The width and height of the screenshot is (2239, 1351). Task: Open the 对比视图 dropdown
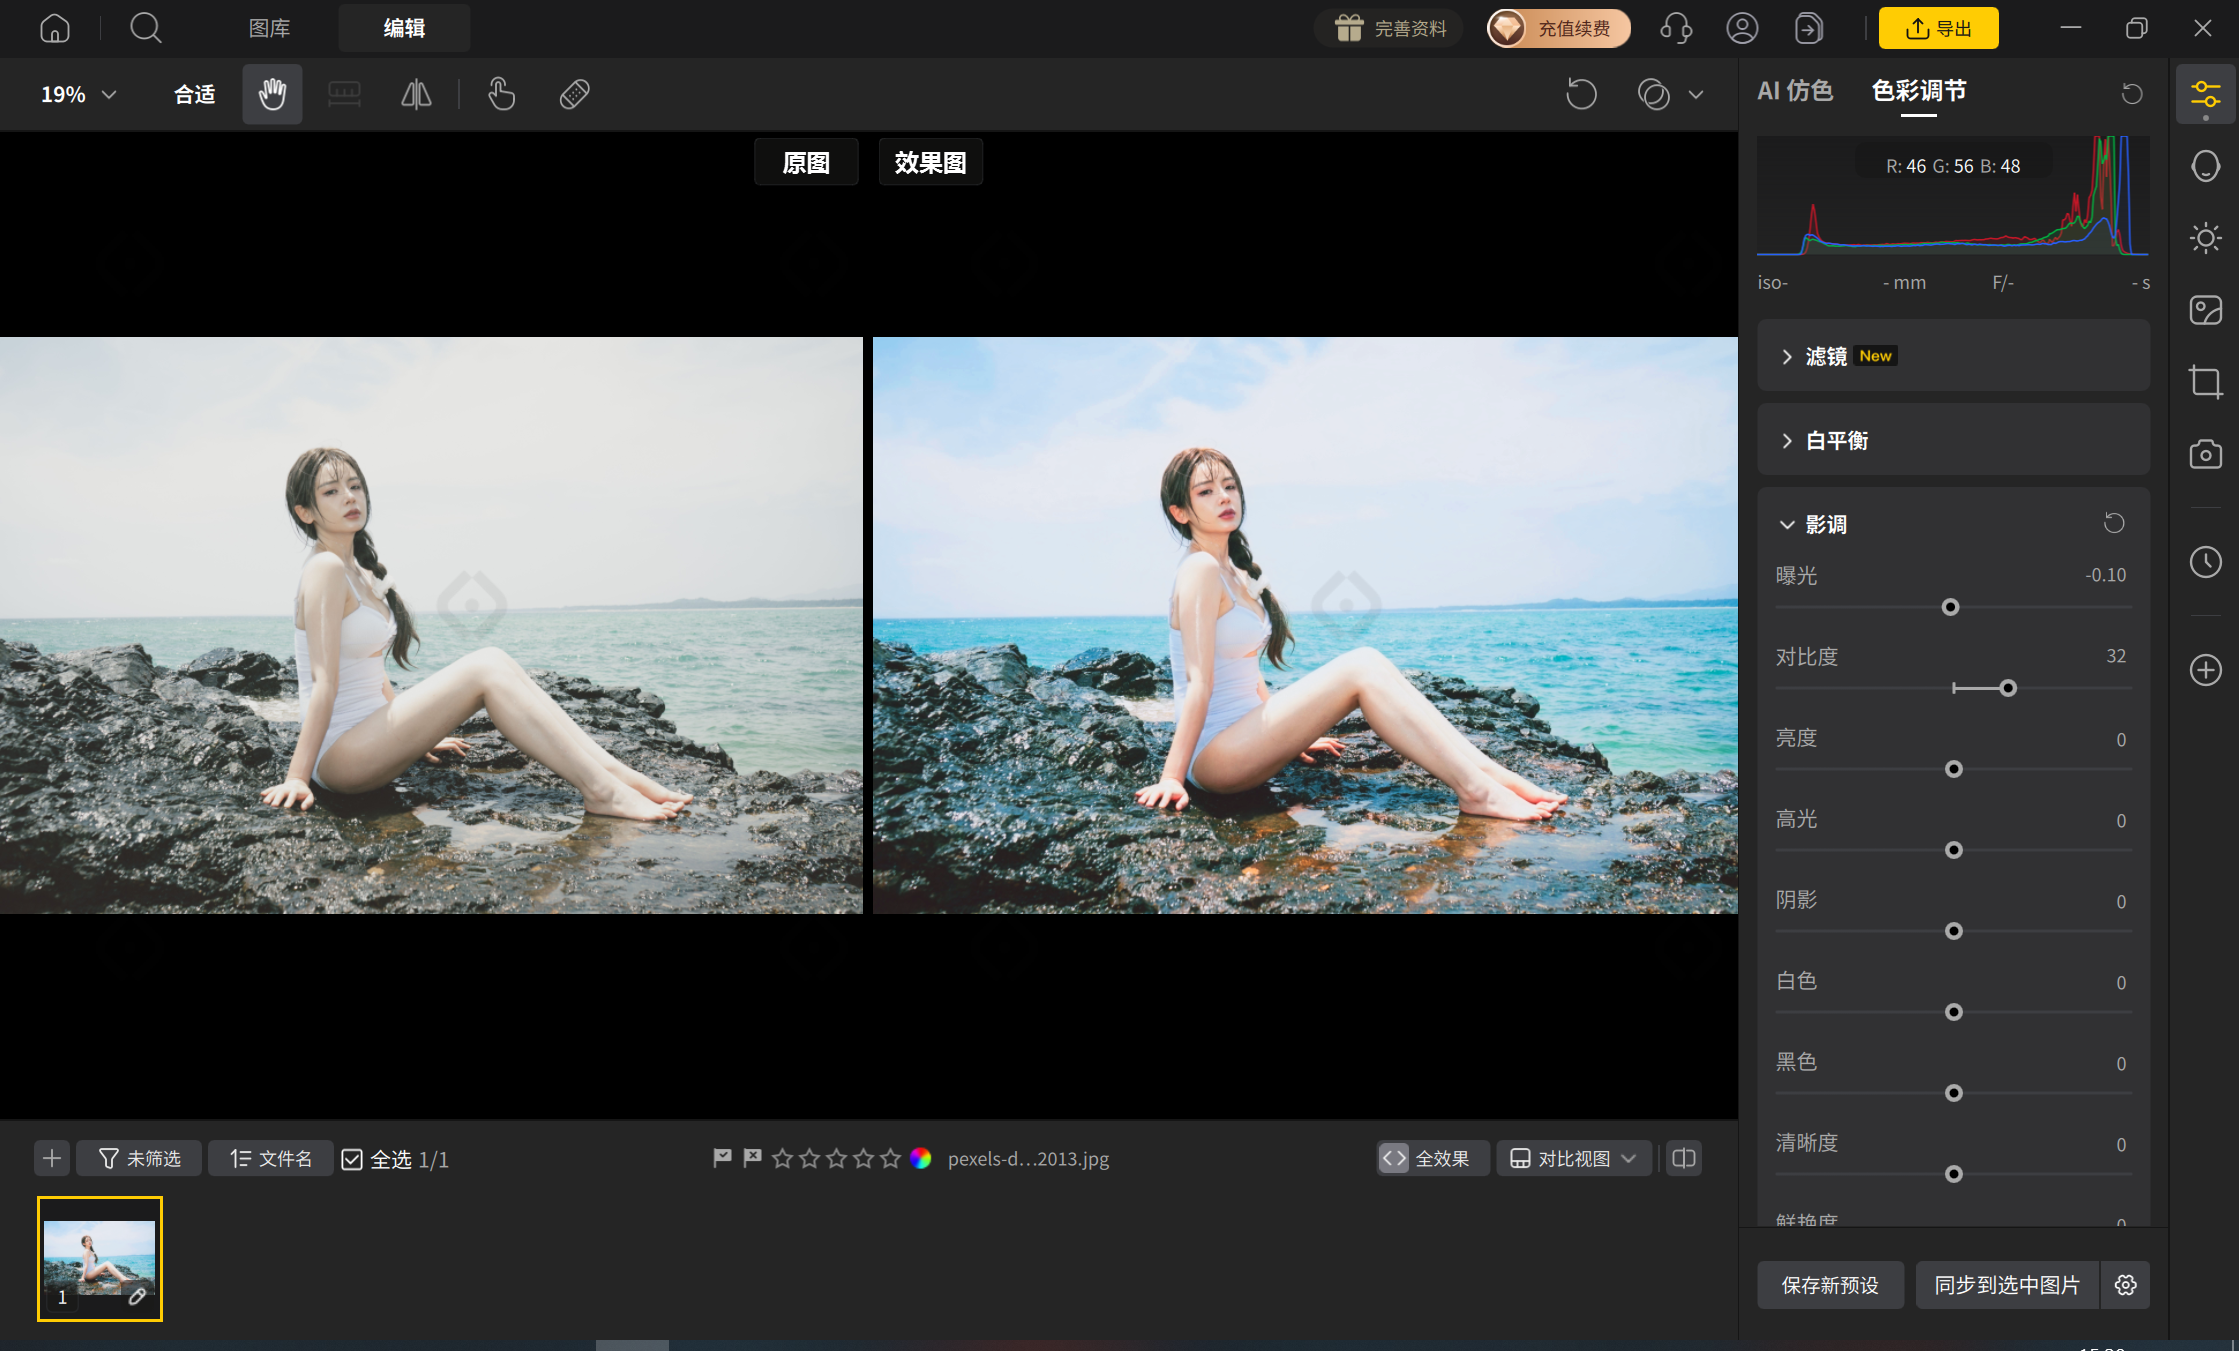tap(1573, 1158)
